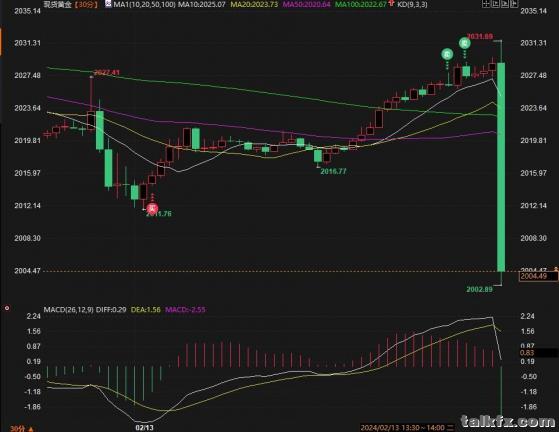The height and width of the screenshot is (432, 559).
Task: Click the MACD(26,12,9) indicator label
Action: coord(68,309)
